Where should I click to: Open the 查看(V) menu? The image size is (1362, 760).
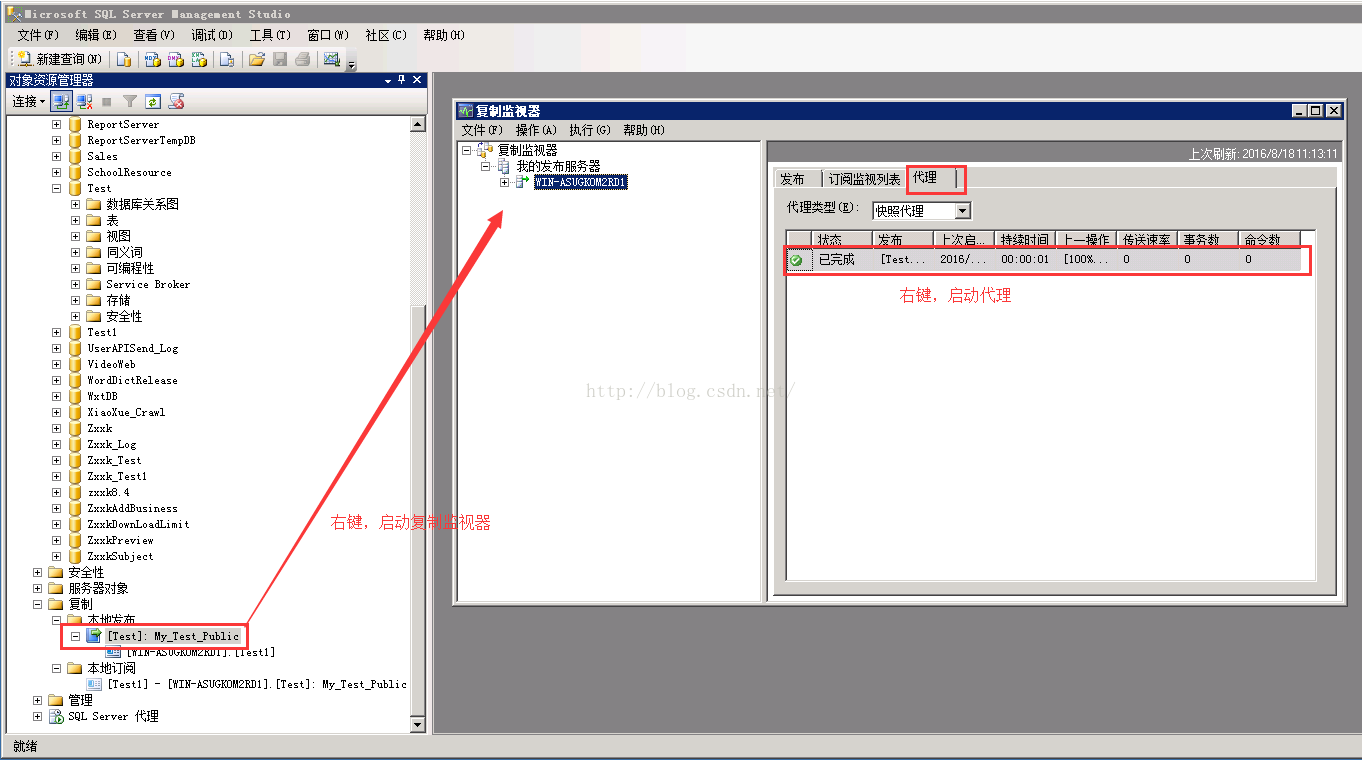tap(154, 35)
